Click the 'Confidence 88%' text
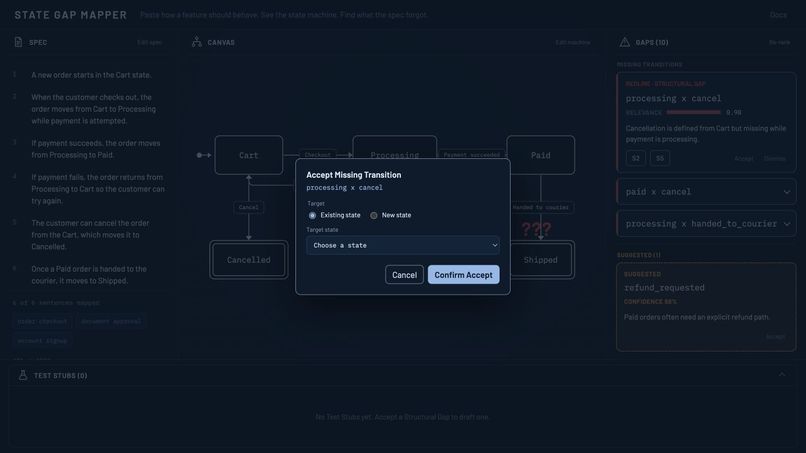 click(x=650, y=302)
